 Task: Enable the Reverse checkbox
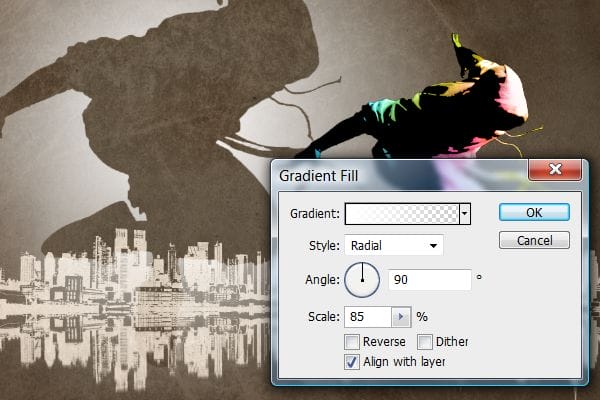pyautogui.click(x=352, y=342)
